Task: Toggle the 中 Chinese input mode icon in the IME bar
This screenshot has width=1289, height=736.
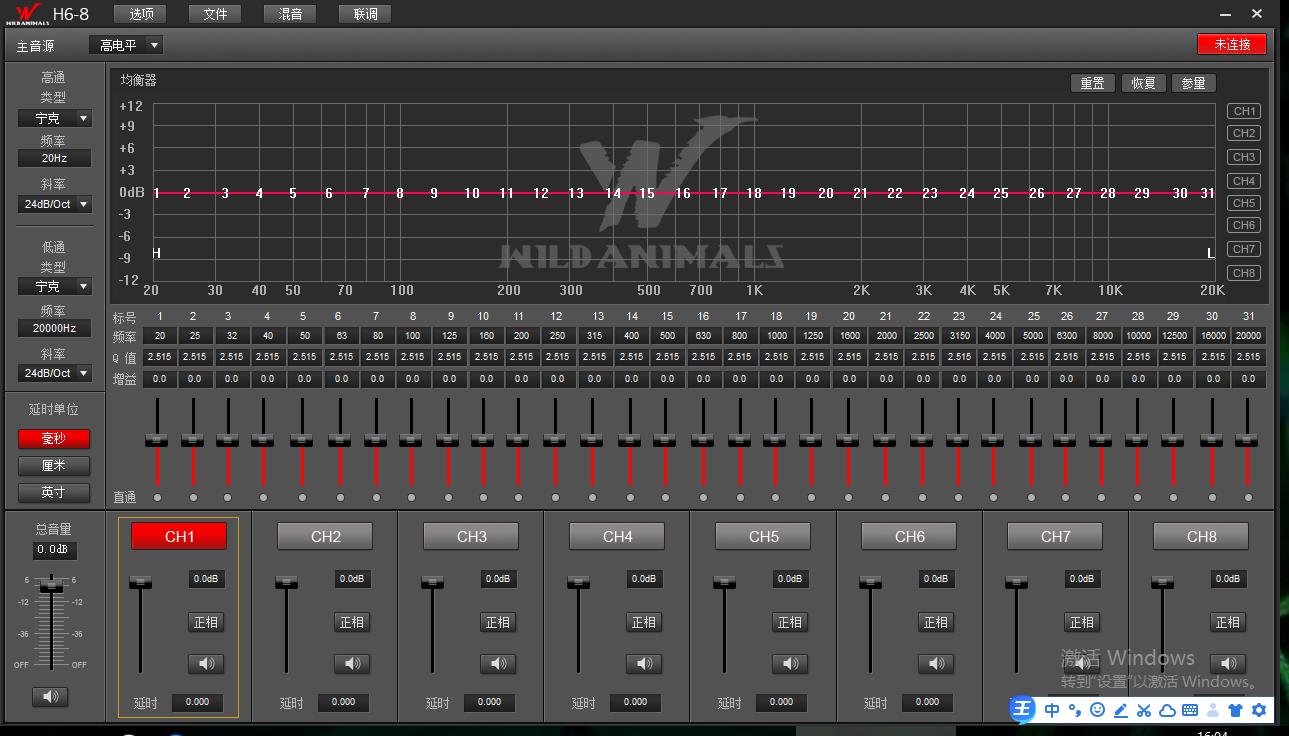Action: point(1052,710)
